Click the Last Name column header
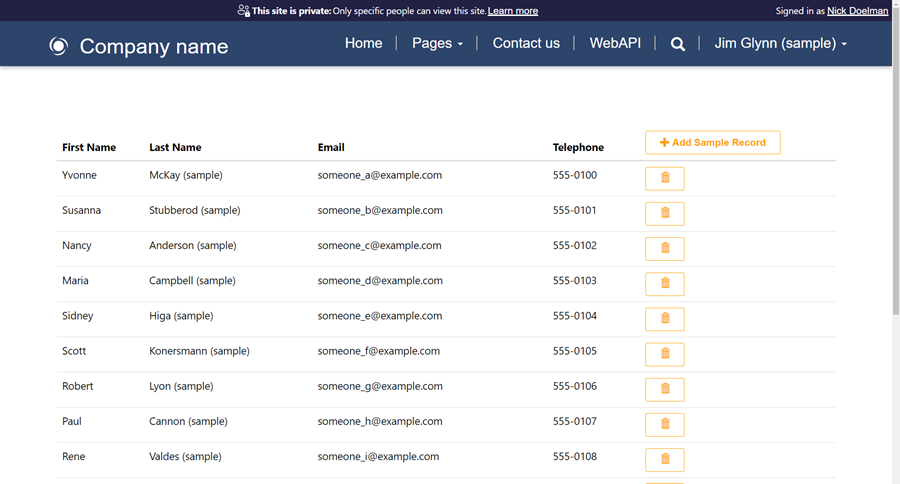Screen dimensions: 900x484 point(175,147)
